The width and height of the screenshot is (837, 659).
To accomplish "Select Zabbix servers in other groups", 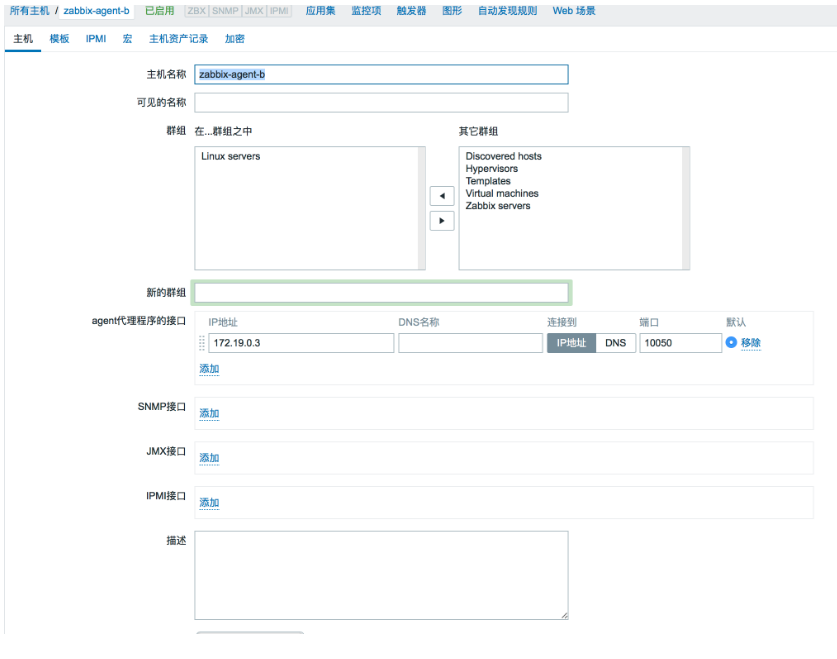I will pos(498,205).
